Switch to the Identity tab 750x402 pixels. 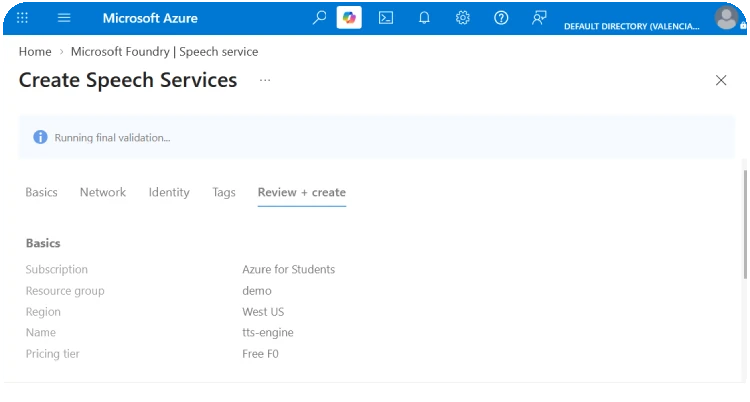click(x=169, y=192)
